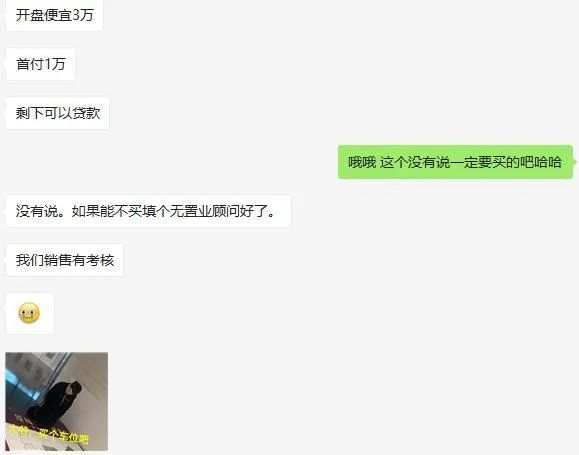Click the "首付1万" message bubble
The width and height of the screenshot is (579, 455).
coord(41,64)
